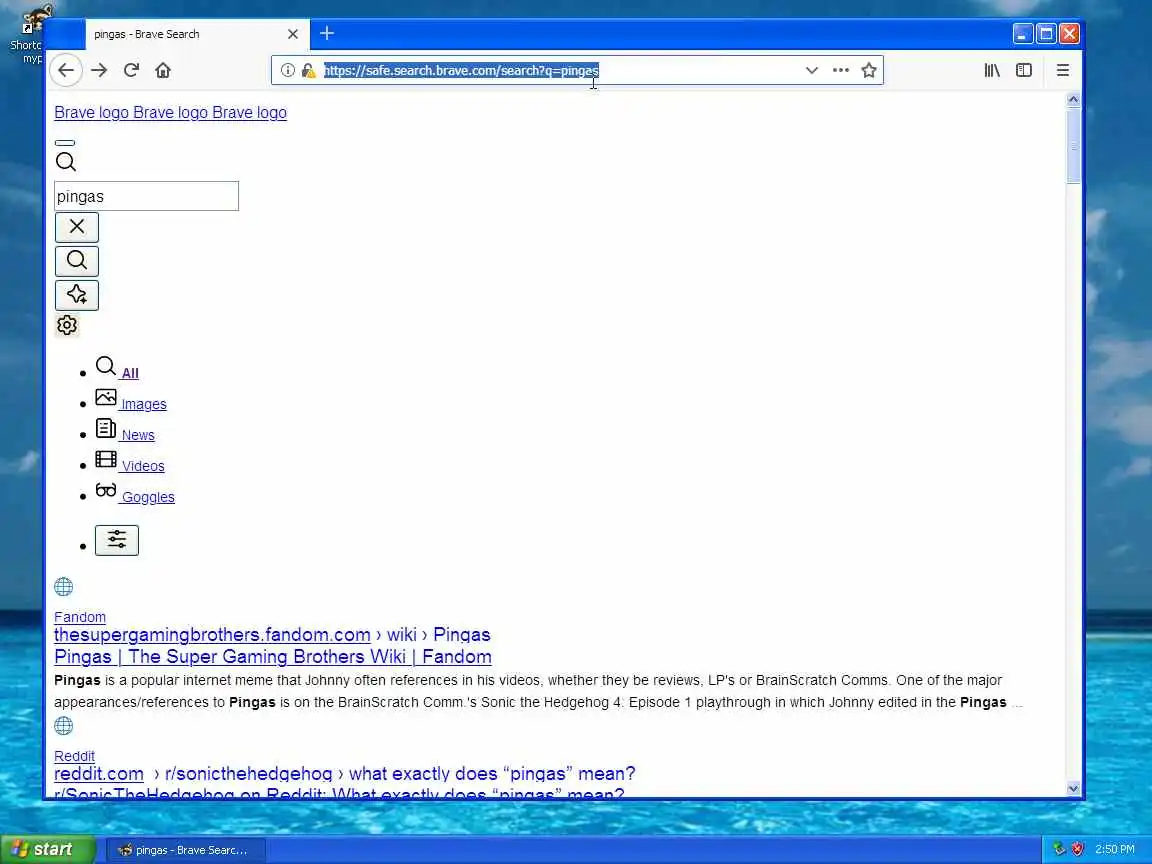Open reddit.com result URL link

99,774
